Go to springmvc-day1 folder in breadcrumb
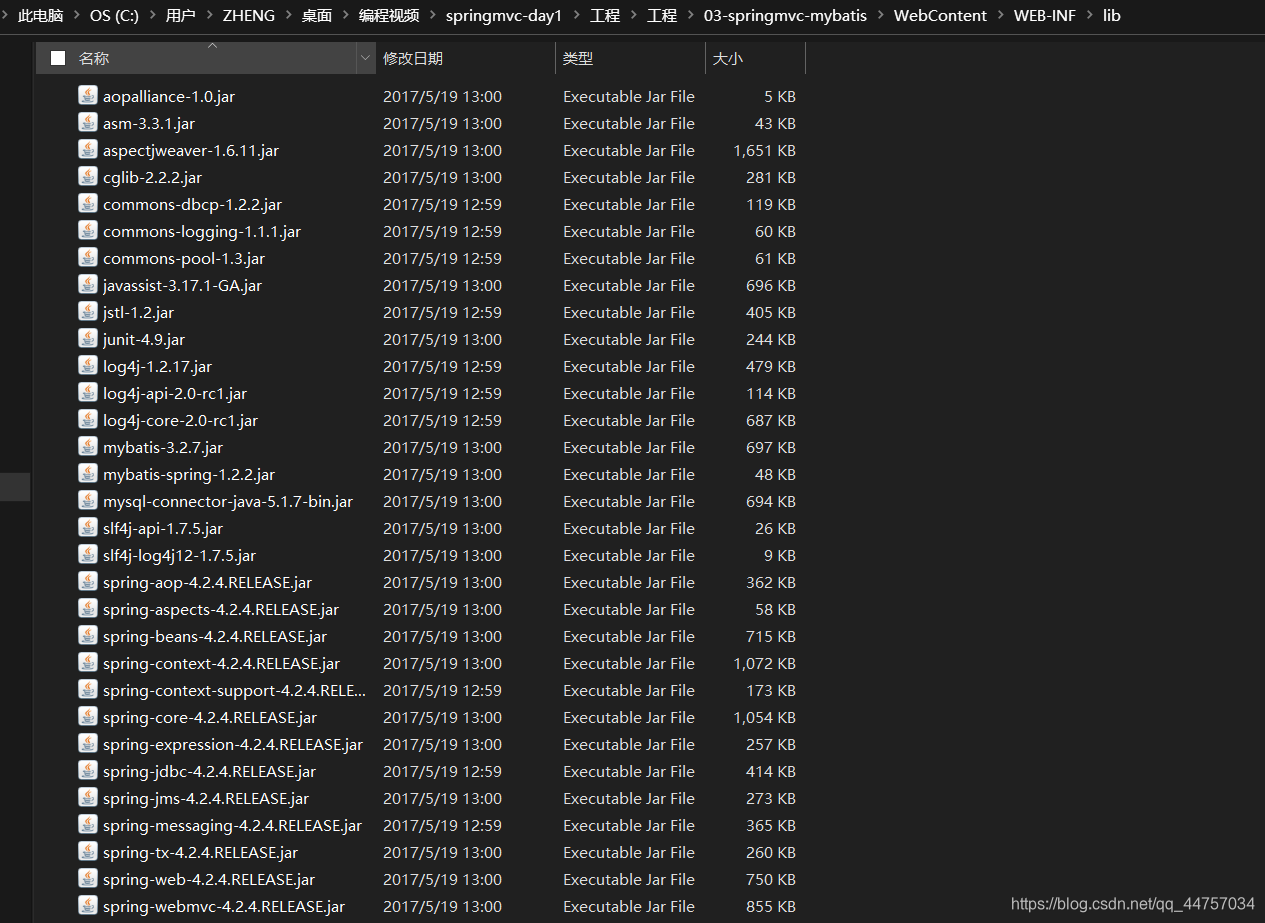 point(504,15)
